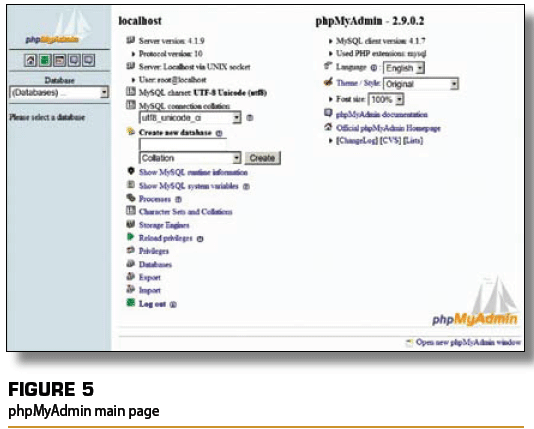Click the Theme / Style paintbrush icon
This screenshot has height=429, width=534.
coord(328,82)
